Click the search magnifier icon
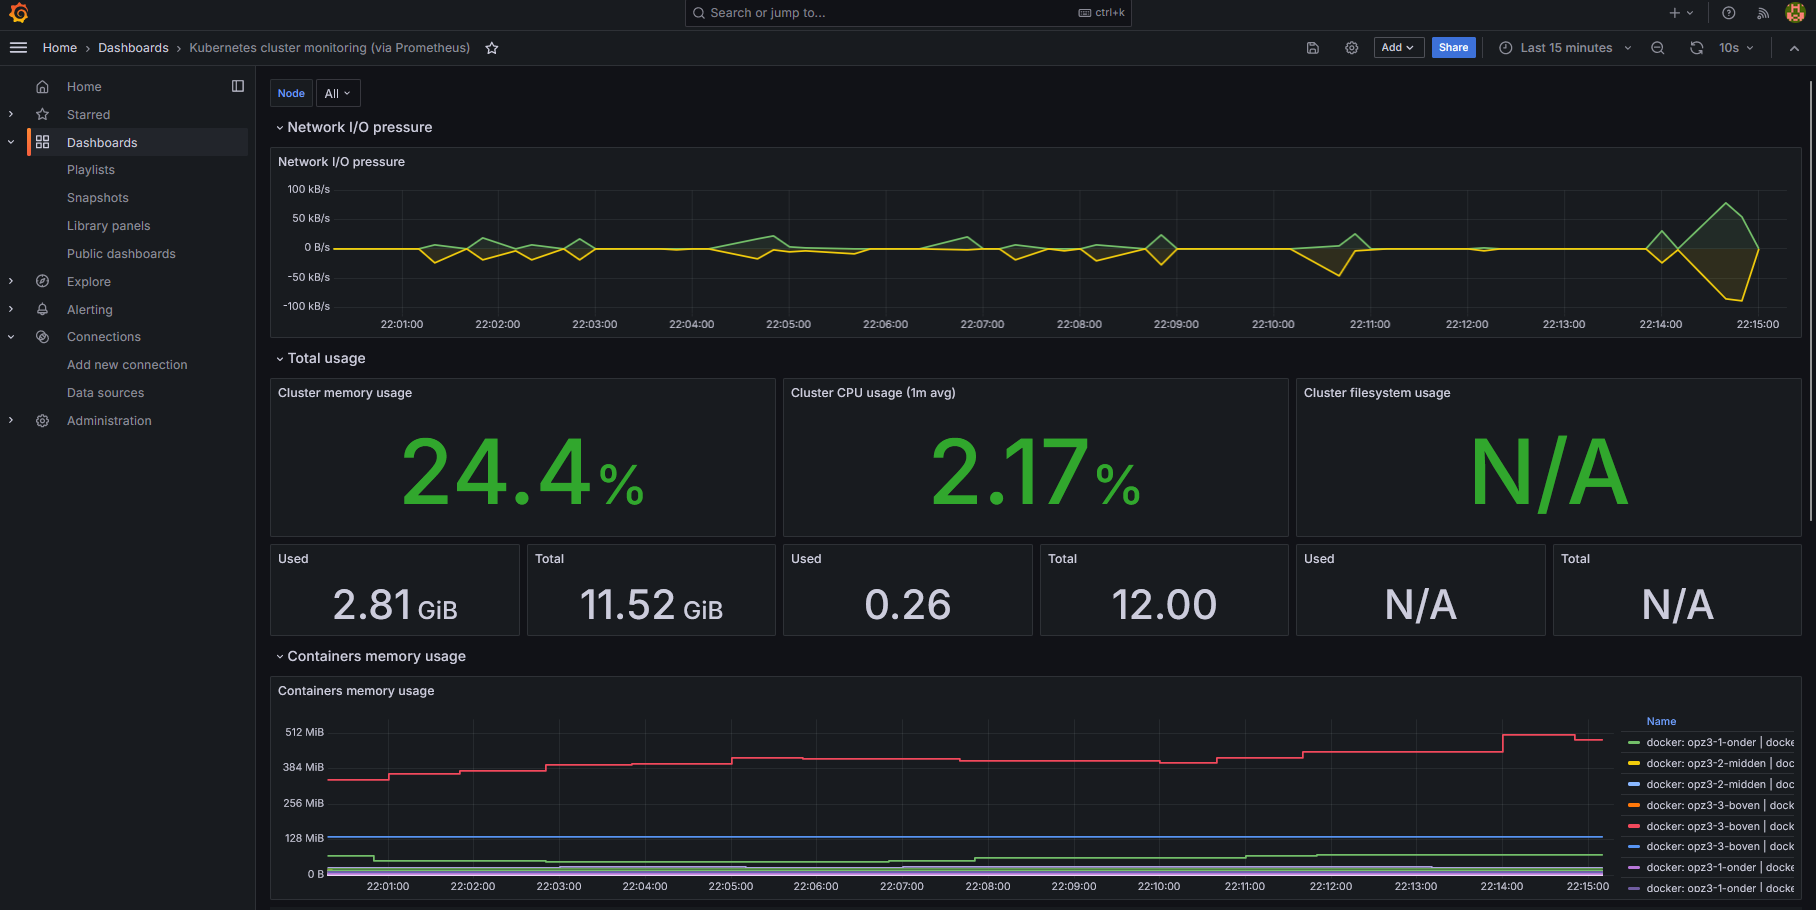Image resolution: width=1816 pixels, height=910 pixels. tap(699, 13)
